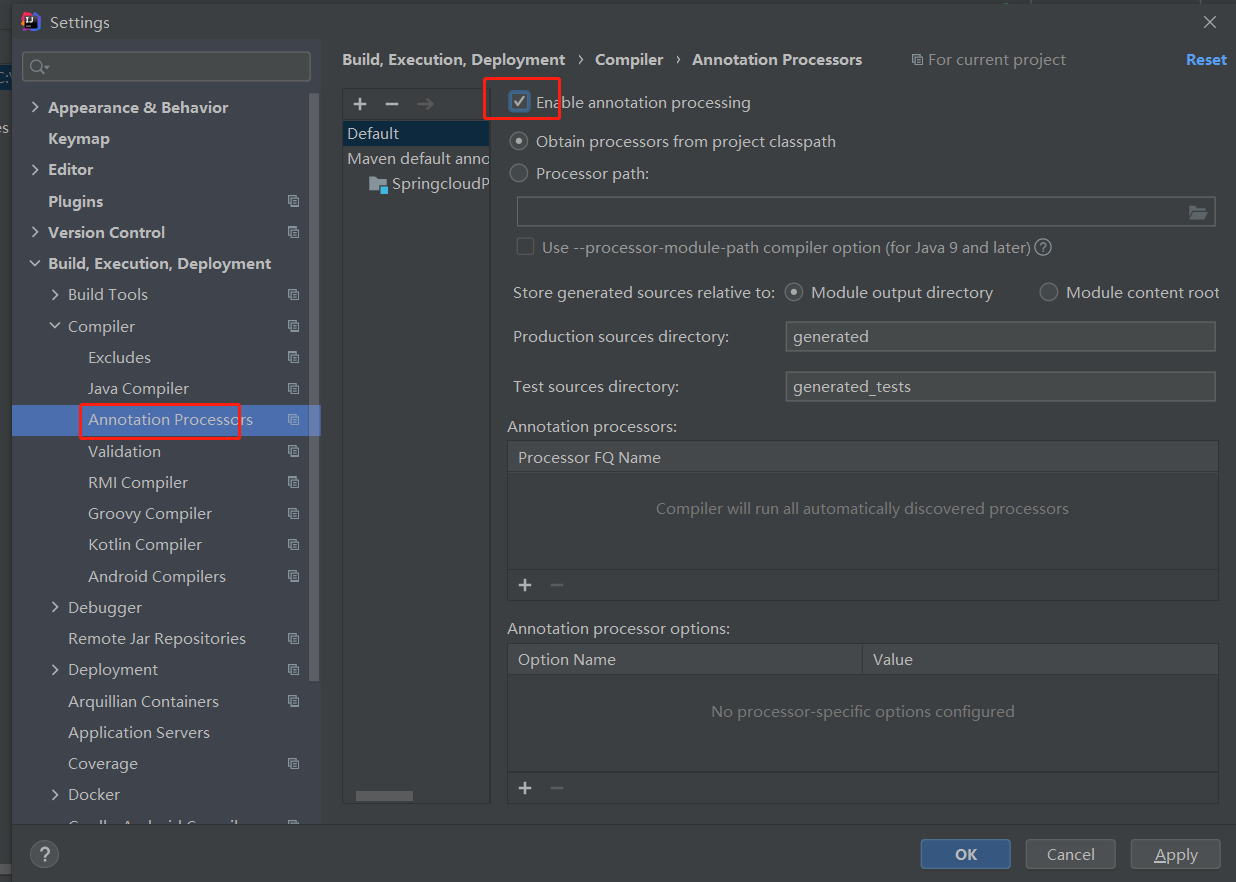Click project-level icon beside Deployment
Viewport: 1236px width, 882px height.
coord(293,669)
